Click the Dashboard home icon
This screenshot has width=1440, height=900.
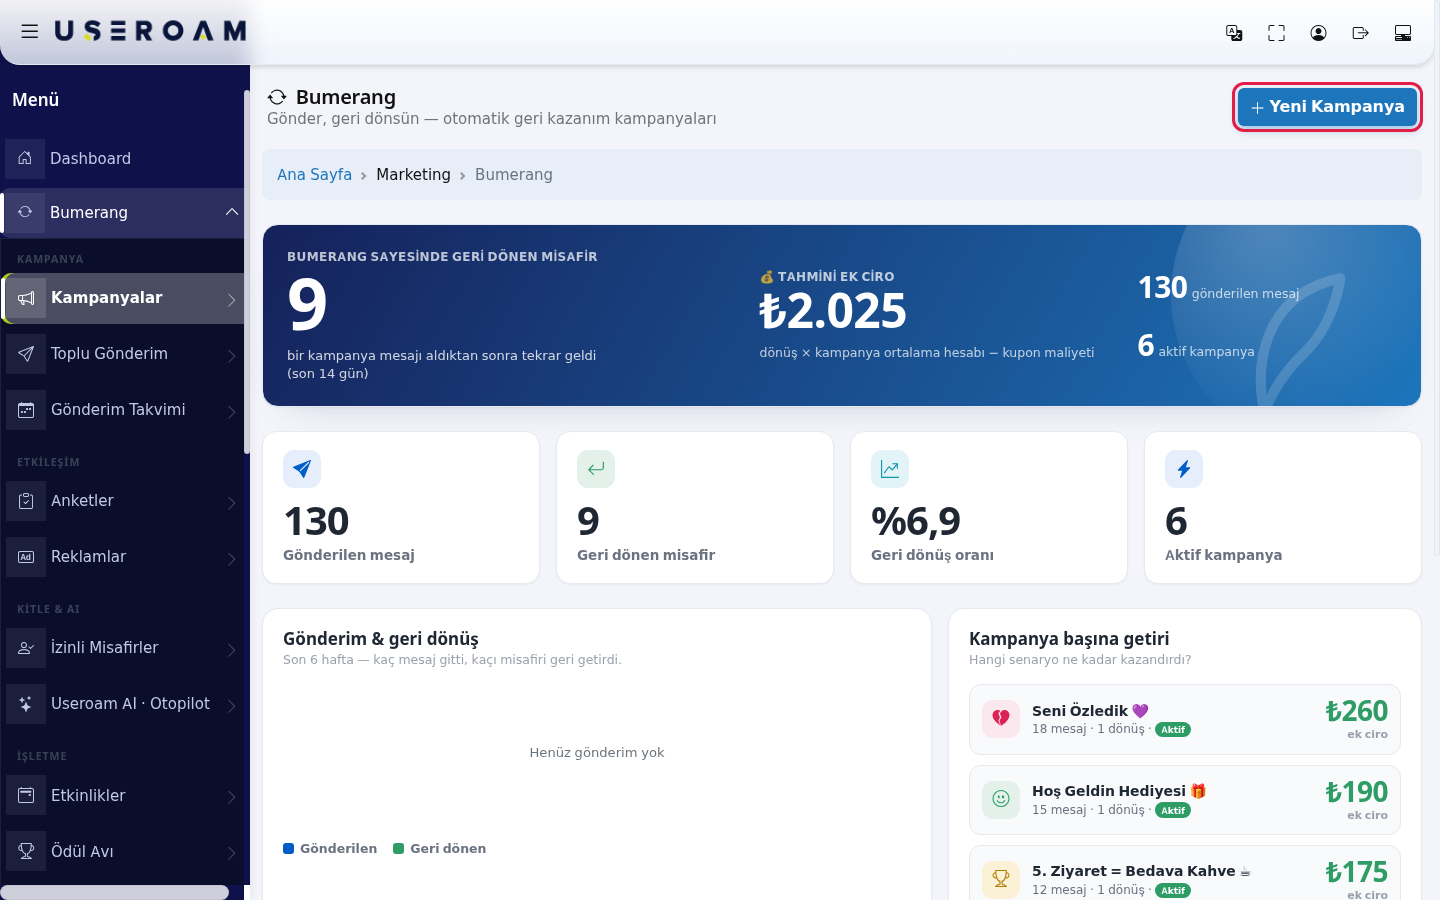25,158
